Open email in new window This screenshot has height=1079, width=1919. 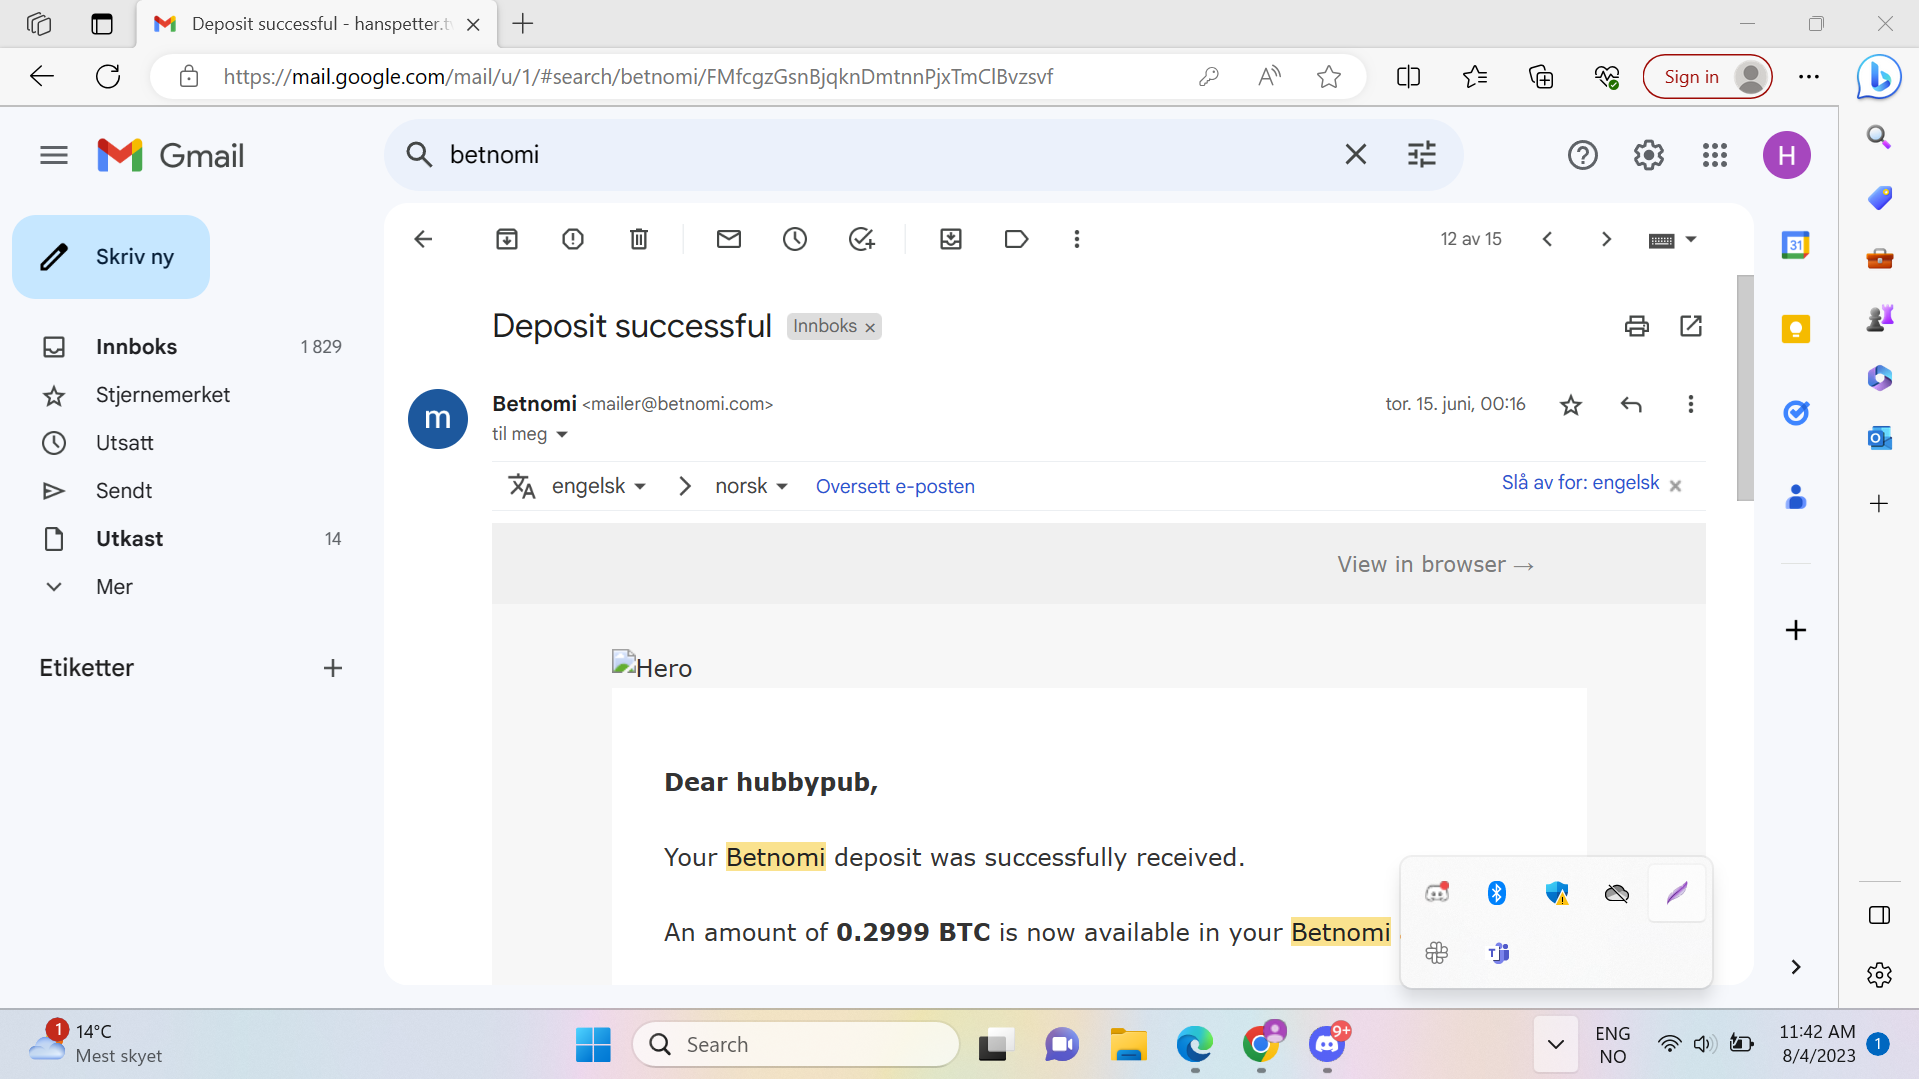point(1691,326)
